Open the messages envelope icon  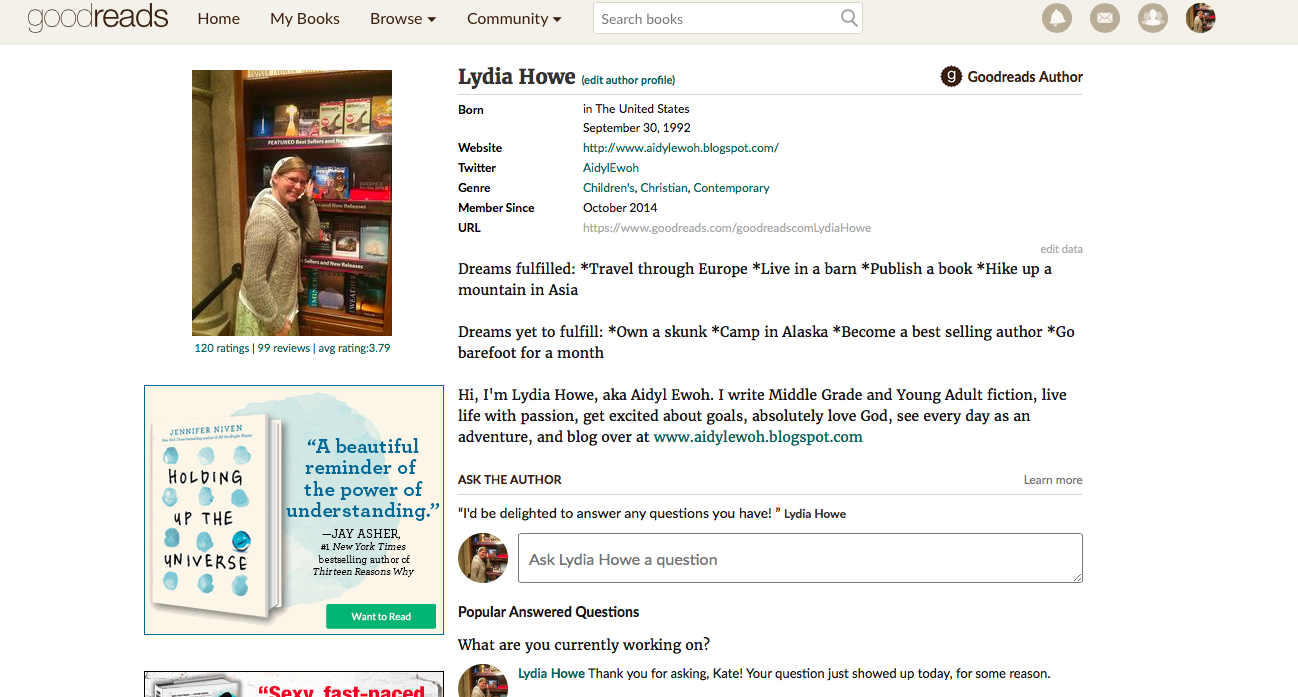(1105, 18)
